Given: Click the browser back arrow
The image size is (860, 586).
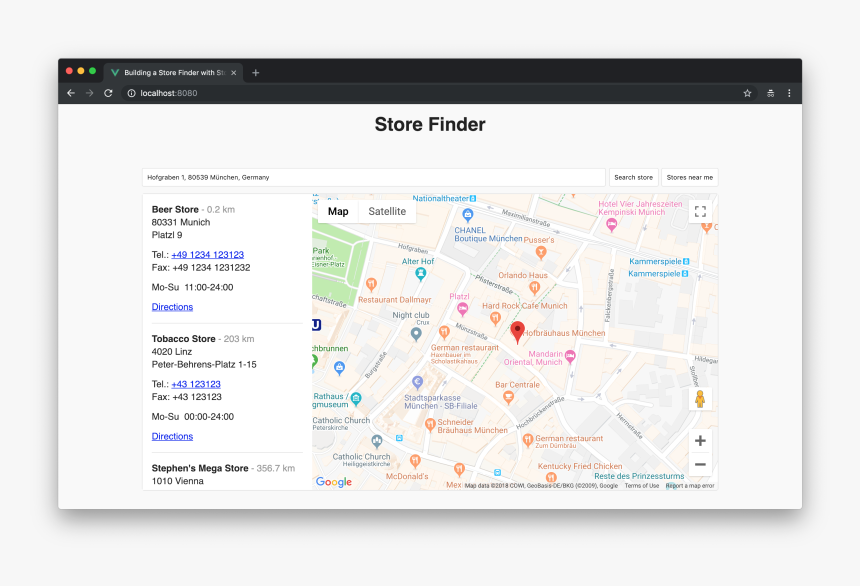Looking at the screenshot, I should [71, 93].
